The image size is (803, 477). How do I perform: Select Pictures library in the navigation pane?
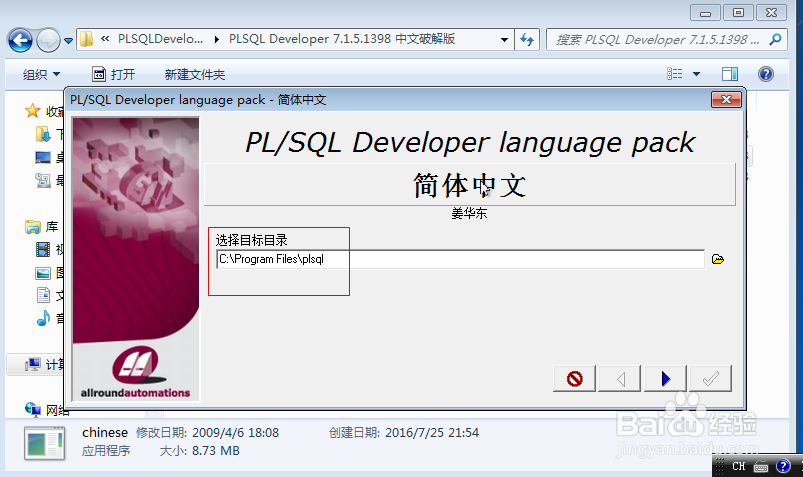[43, 273]
